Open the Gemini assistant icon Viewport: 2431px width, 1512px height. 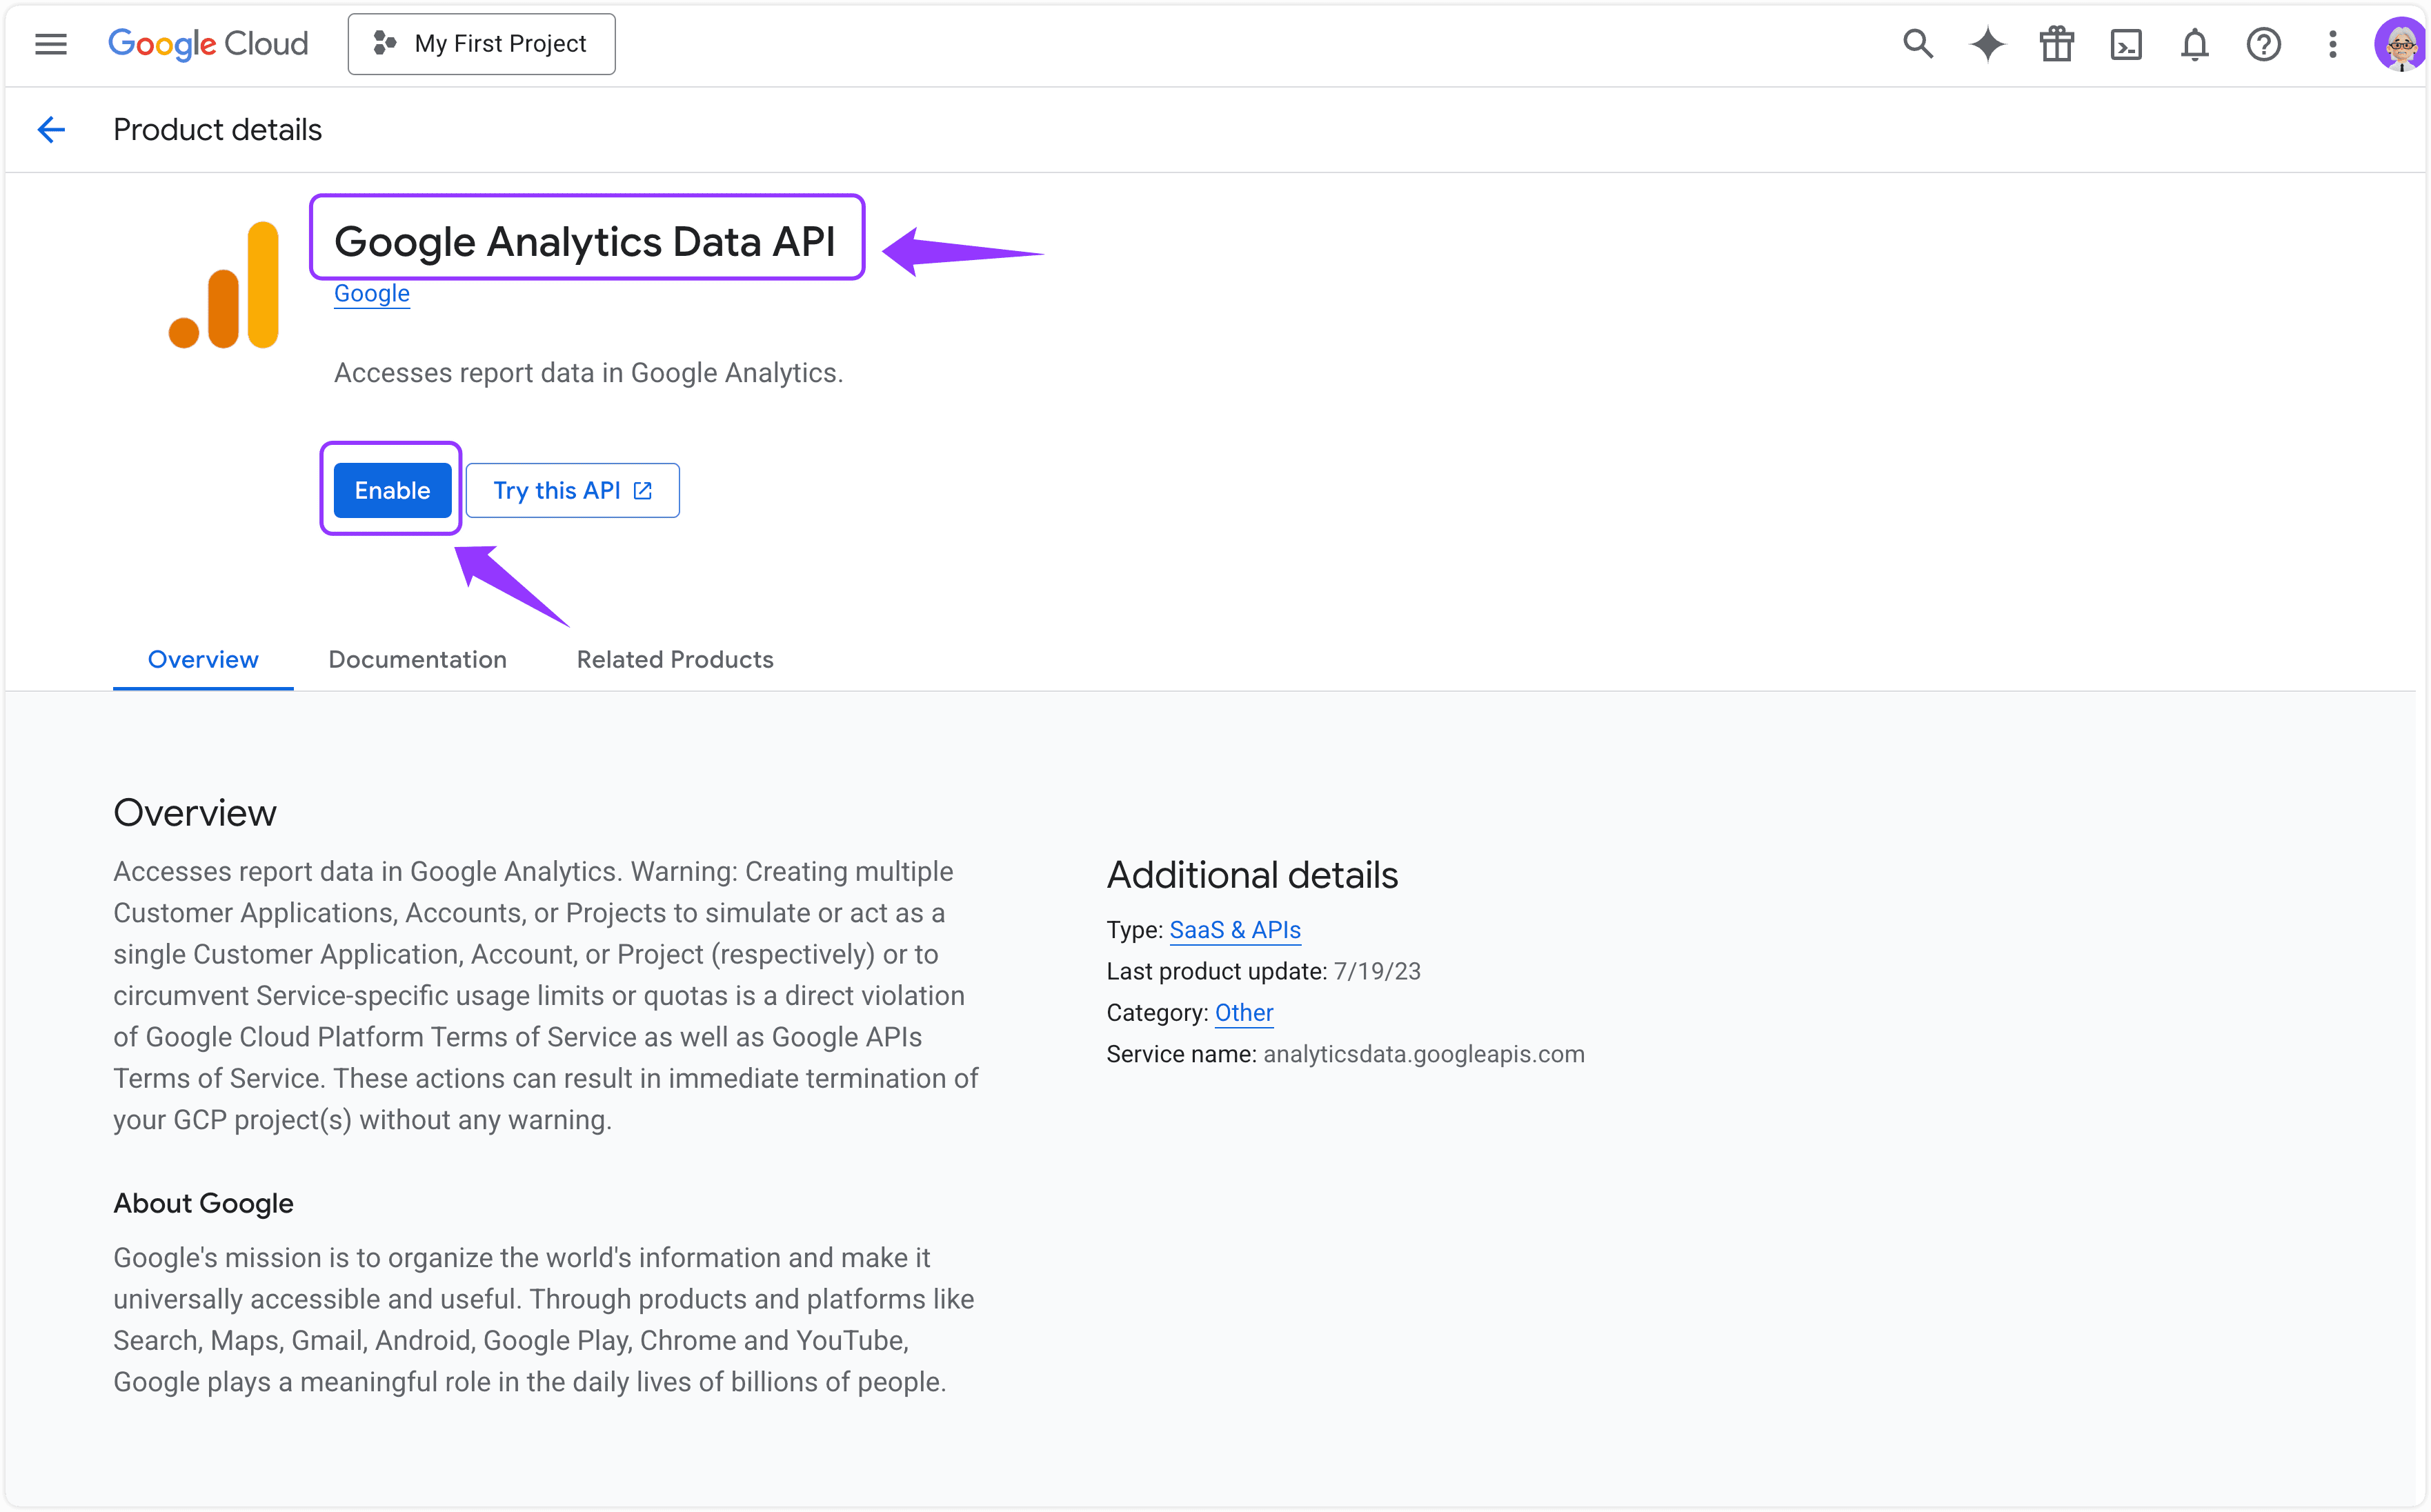(1986, 43)
